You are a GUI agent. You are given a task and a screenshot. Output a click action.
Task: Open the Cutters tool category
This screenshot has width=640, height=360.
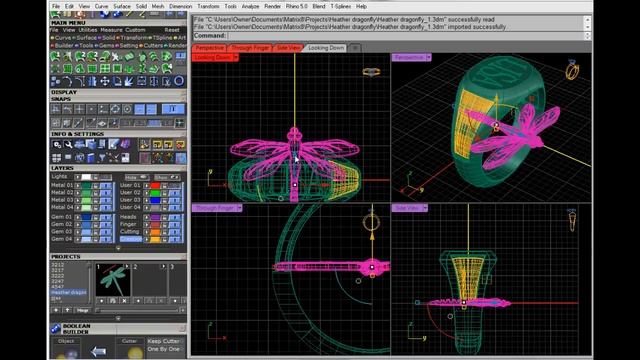153,45
